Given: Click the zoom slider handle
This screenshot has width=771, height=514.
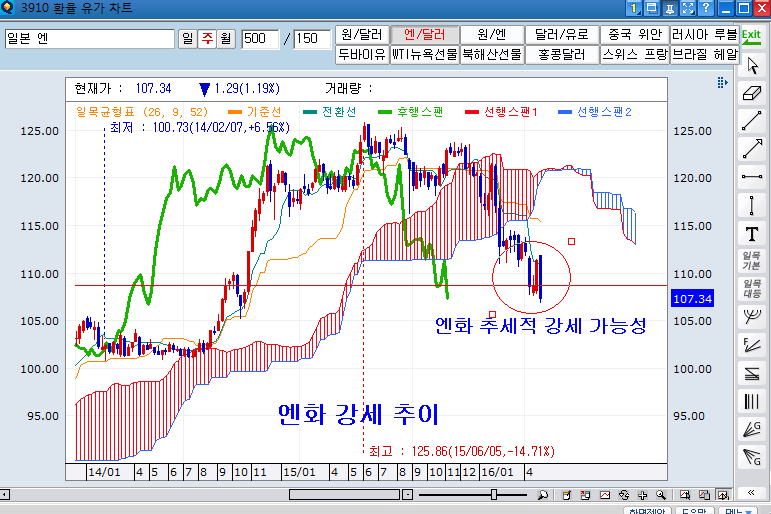Looking at the screenshot, I should point(494,495).
